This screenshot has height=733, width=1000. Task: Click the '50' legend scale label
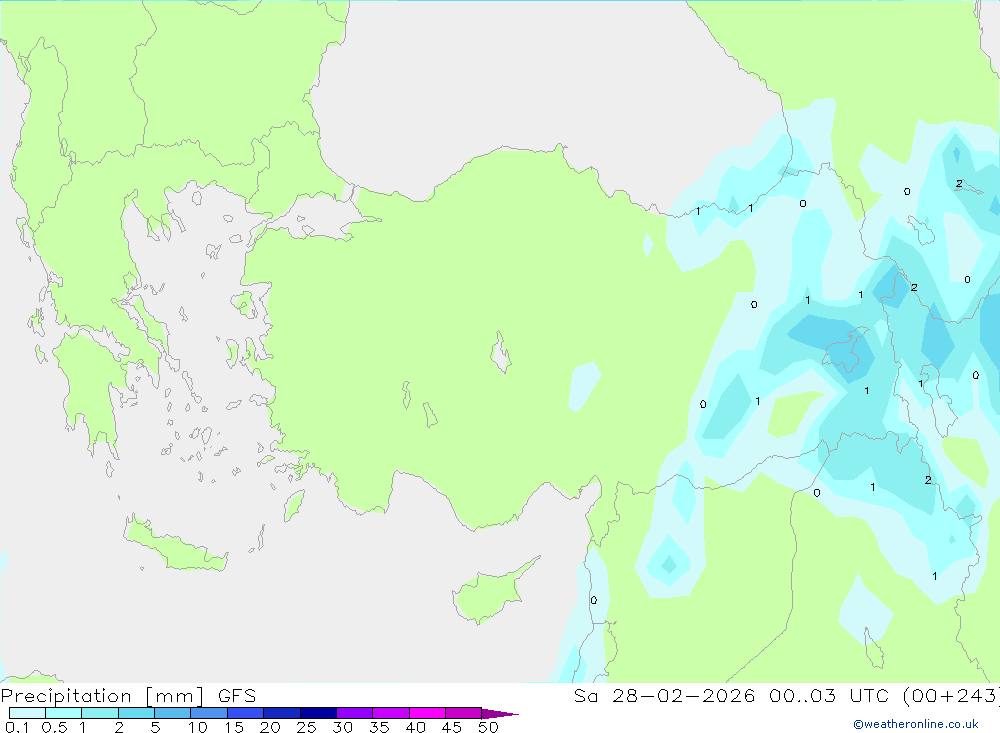click(x=488, y=727)
